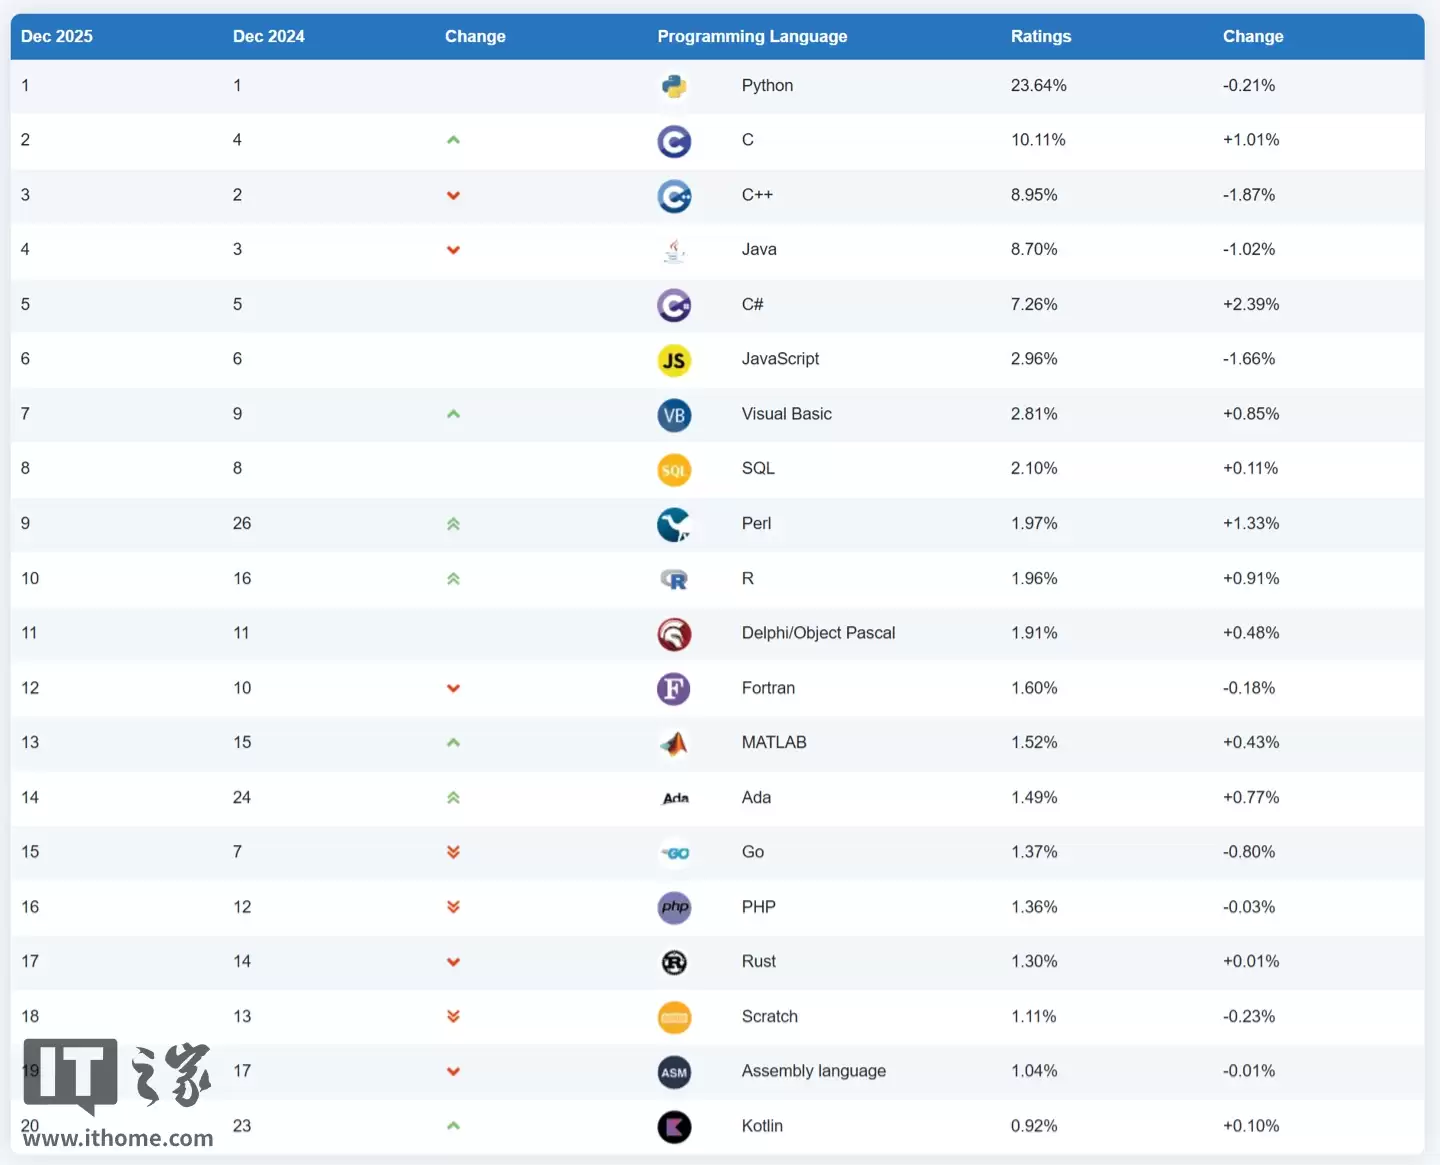1440x1165 pixels.
Task: Click the SQL logo icon
Action: (674, 470)
